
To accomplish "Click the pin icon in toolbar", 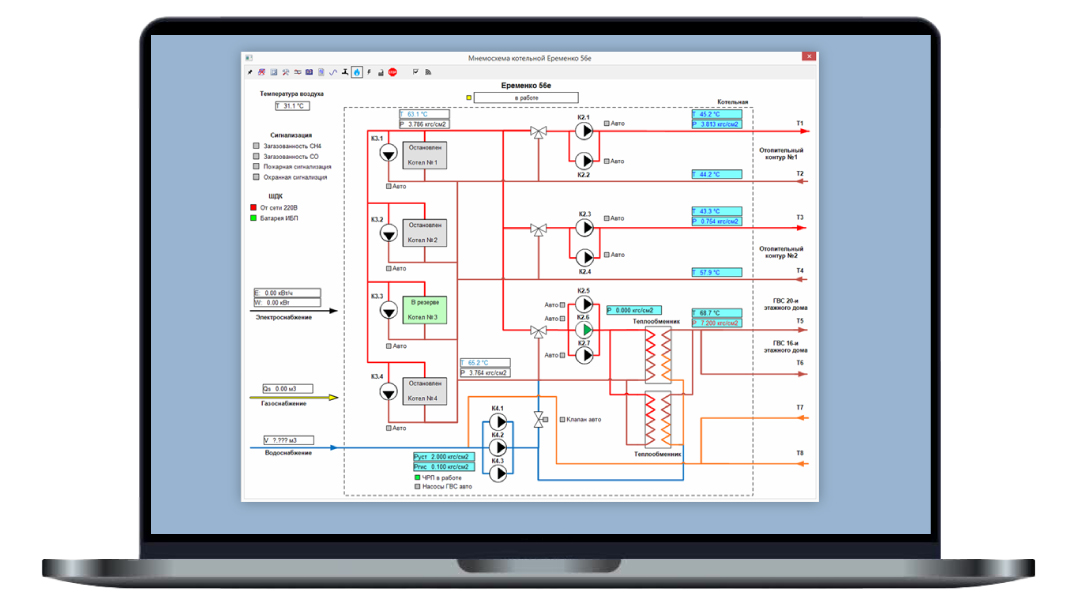I will pyautogui.click(x=250, y=72).
